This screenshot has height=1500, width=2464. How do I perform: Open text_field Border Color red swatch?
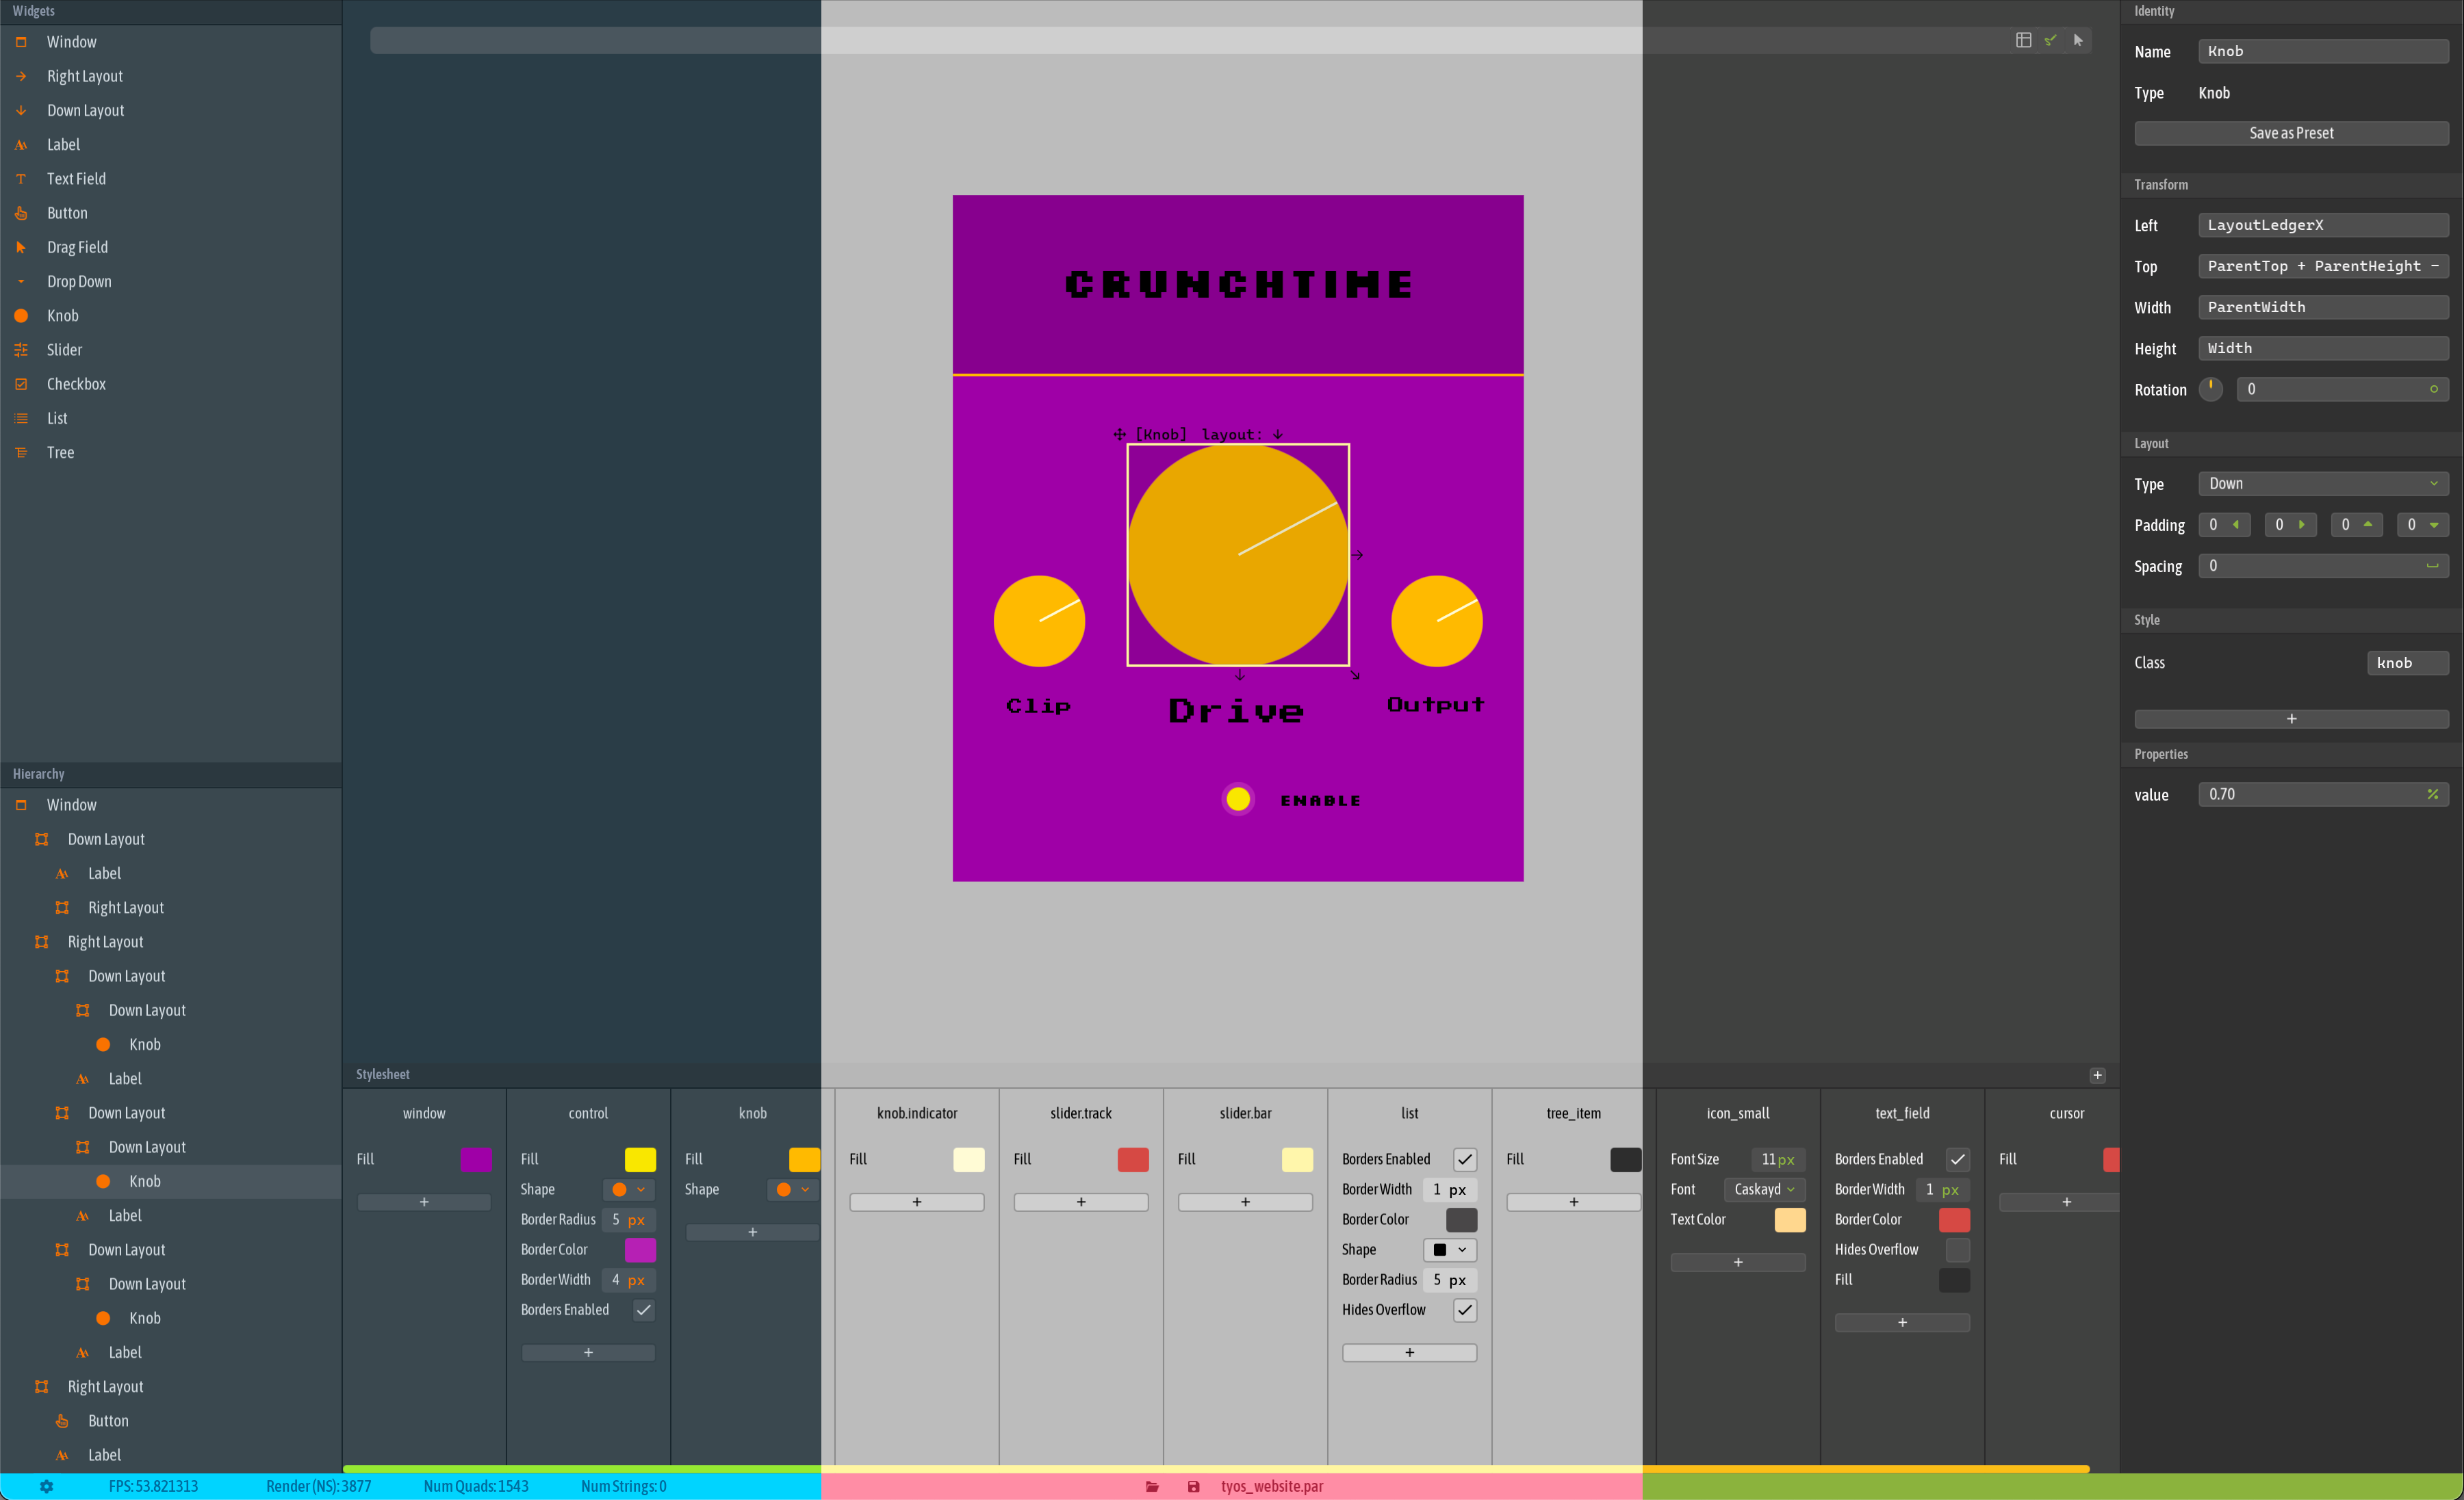pyautogui.click(x=1954, y=1220)
